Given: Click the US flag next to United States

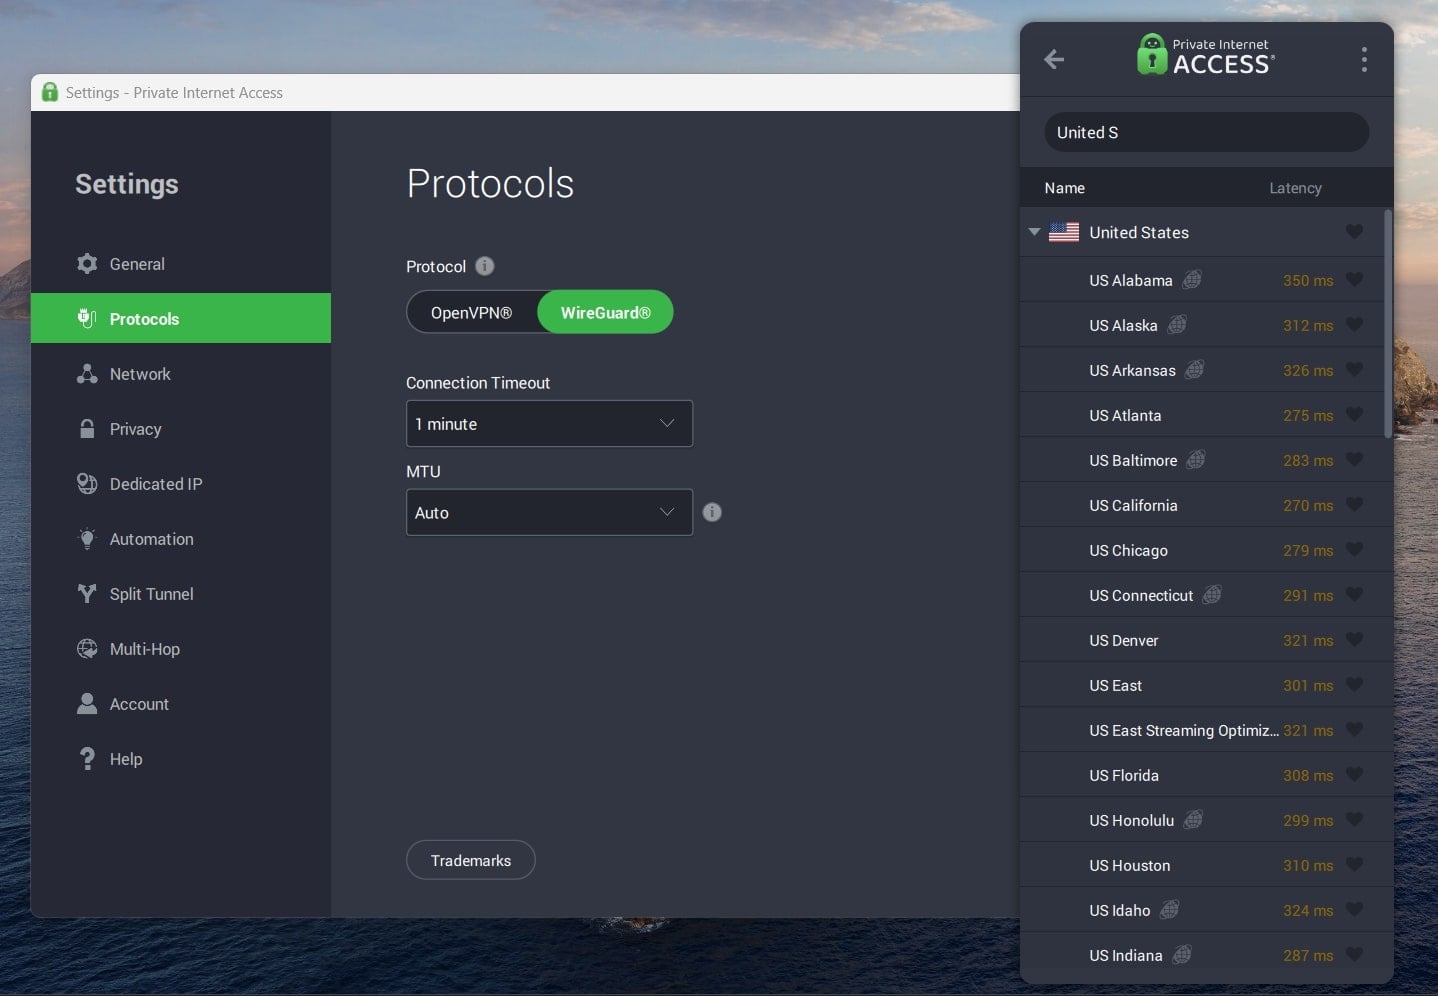Looking at the screenshot, I should point(1066,231).
